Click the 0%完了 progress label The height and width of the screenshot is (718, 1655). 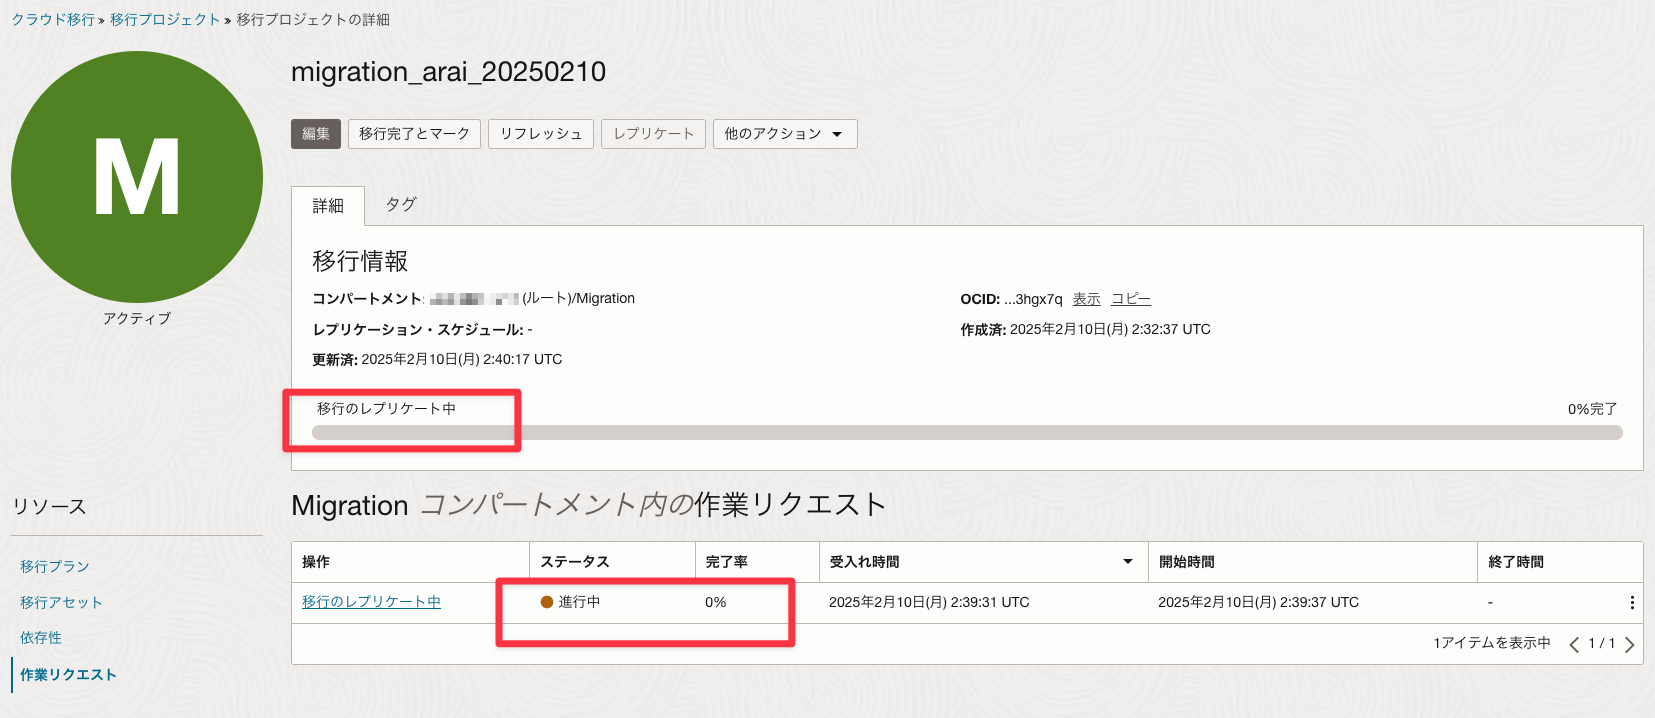click(x=1592, y=409)
